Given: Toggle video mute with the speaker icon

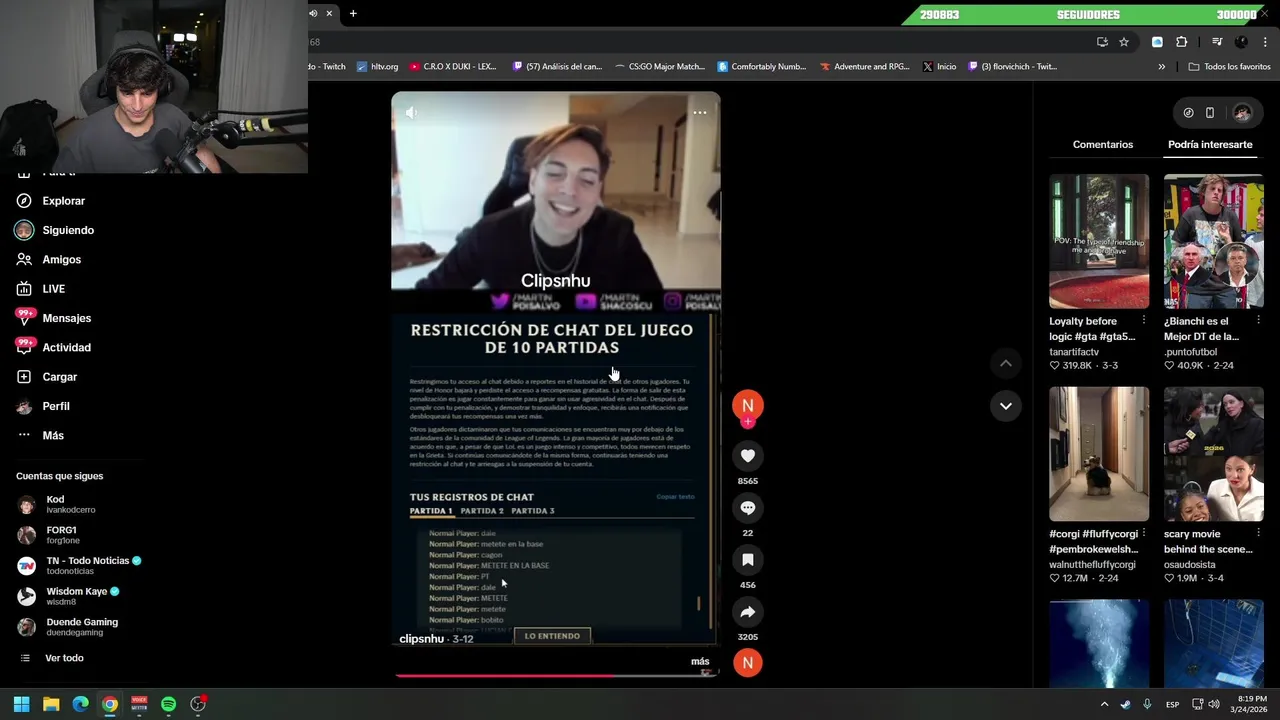Looking at the screenshot, I should coord(412,113).
